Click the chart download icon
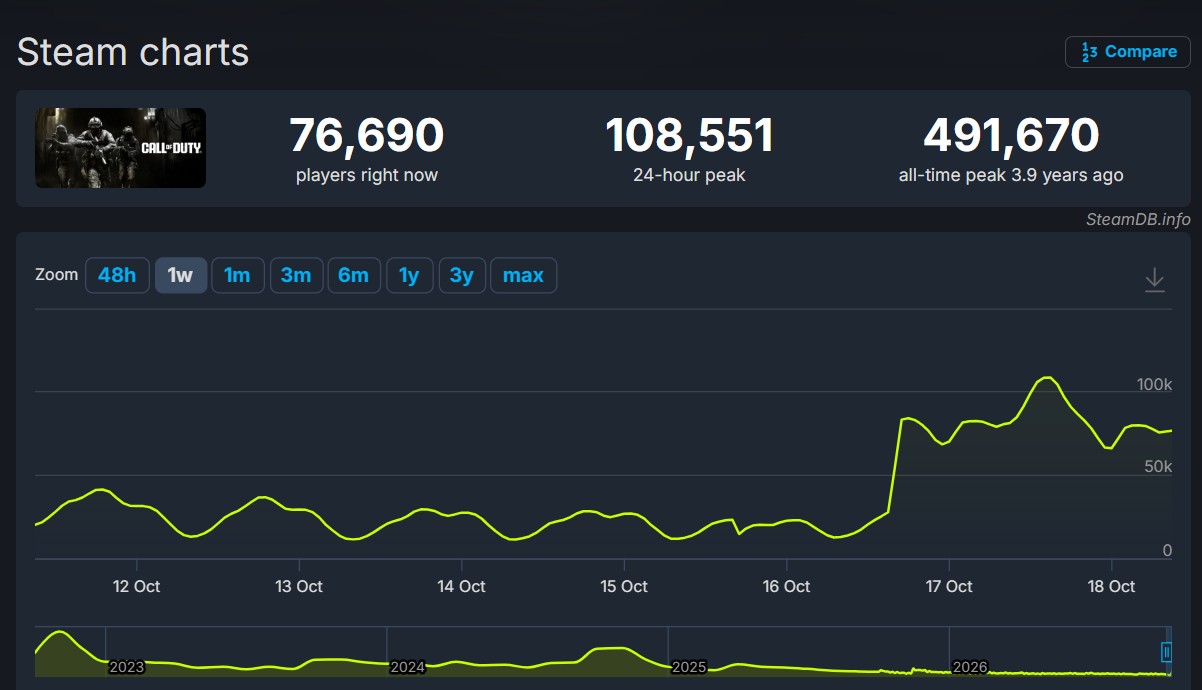 (x=1154, y=279)
